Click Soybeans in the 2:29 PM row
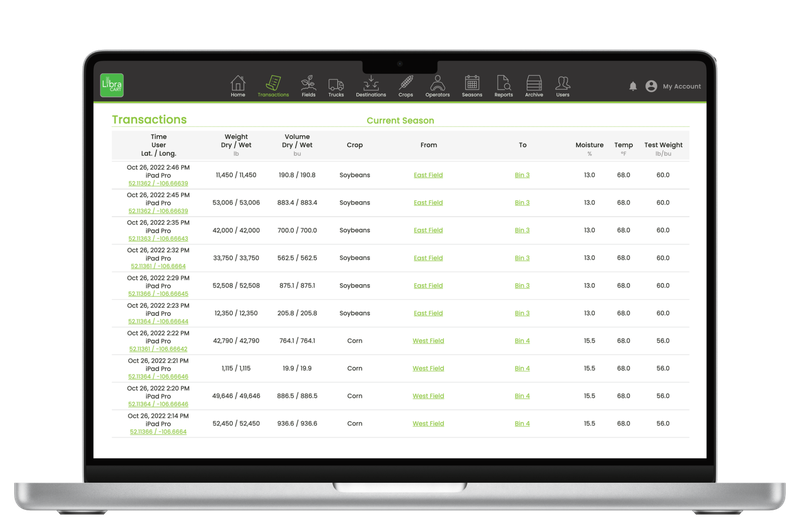This screenshot has height=519, width=800. click(355, 285)
